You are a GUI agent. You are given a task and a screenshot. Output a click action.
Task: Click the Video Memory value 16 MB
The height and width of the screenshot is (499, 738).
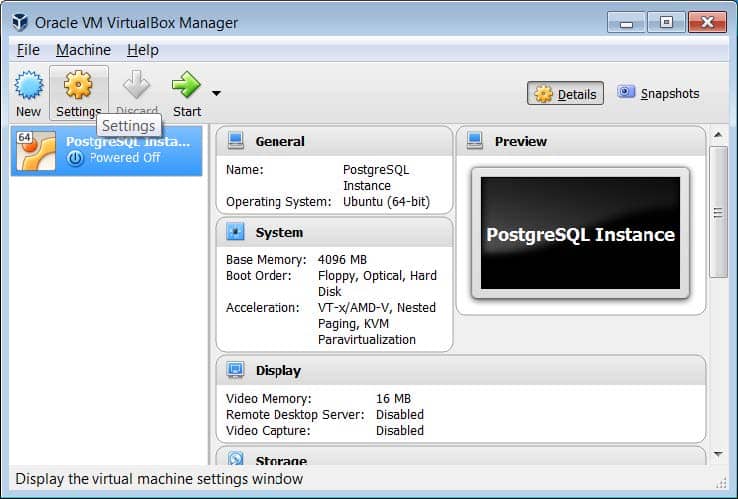pos(393,399)
